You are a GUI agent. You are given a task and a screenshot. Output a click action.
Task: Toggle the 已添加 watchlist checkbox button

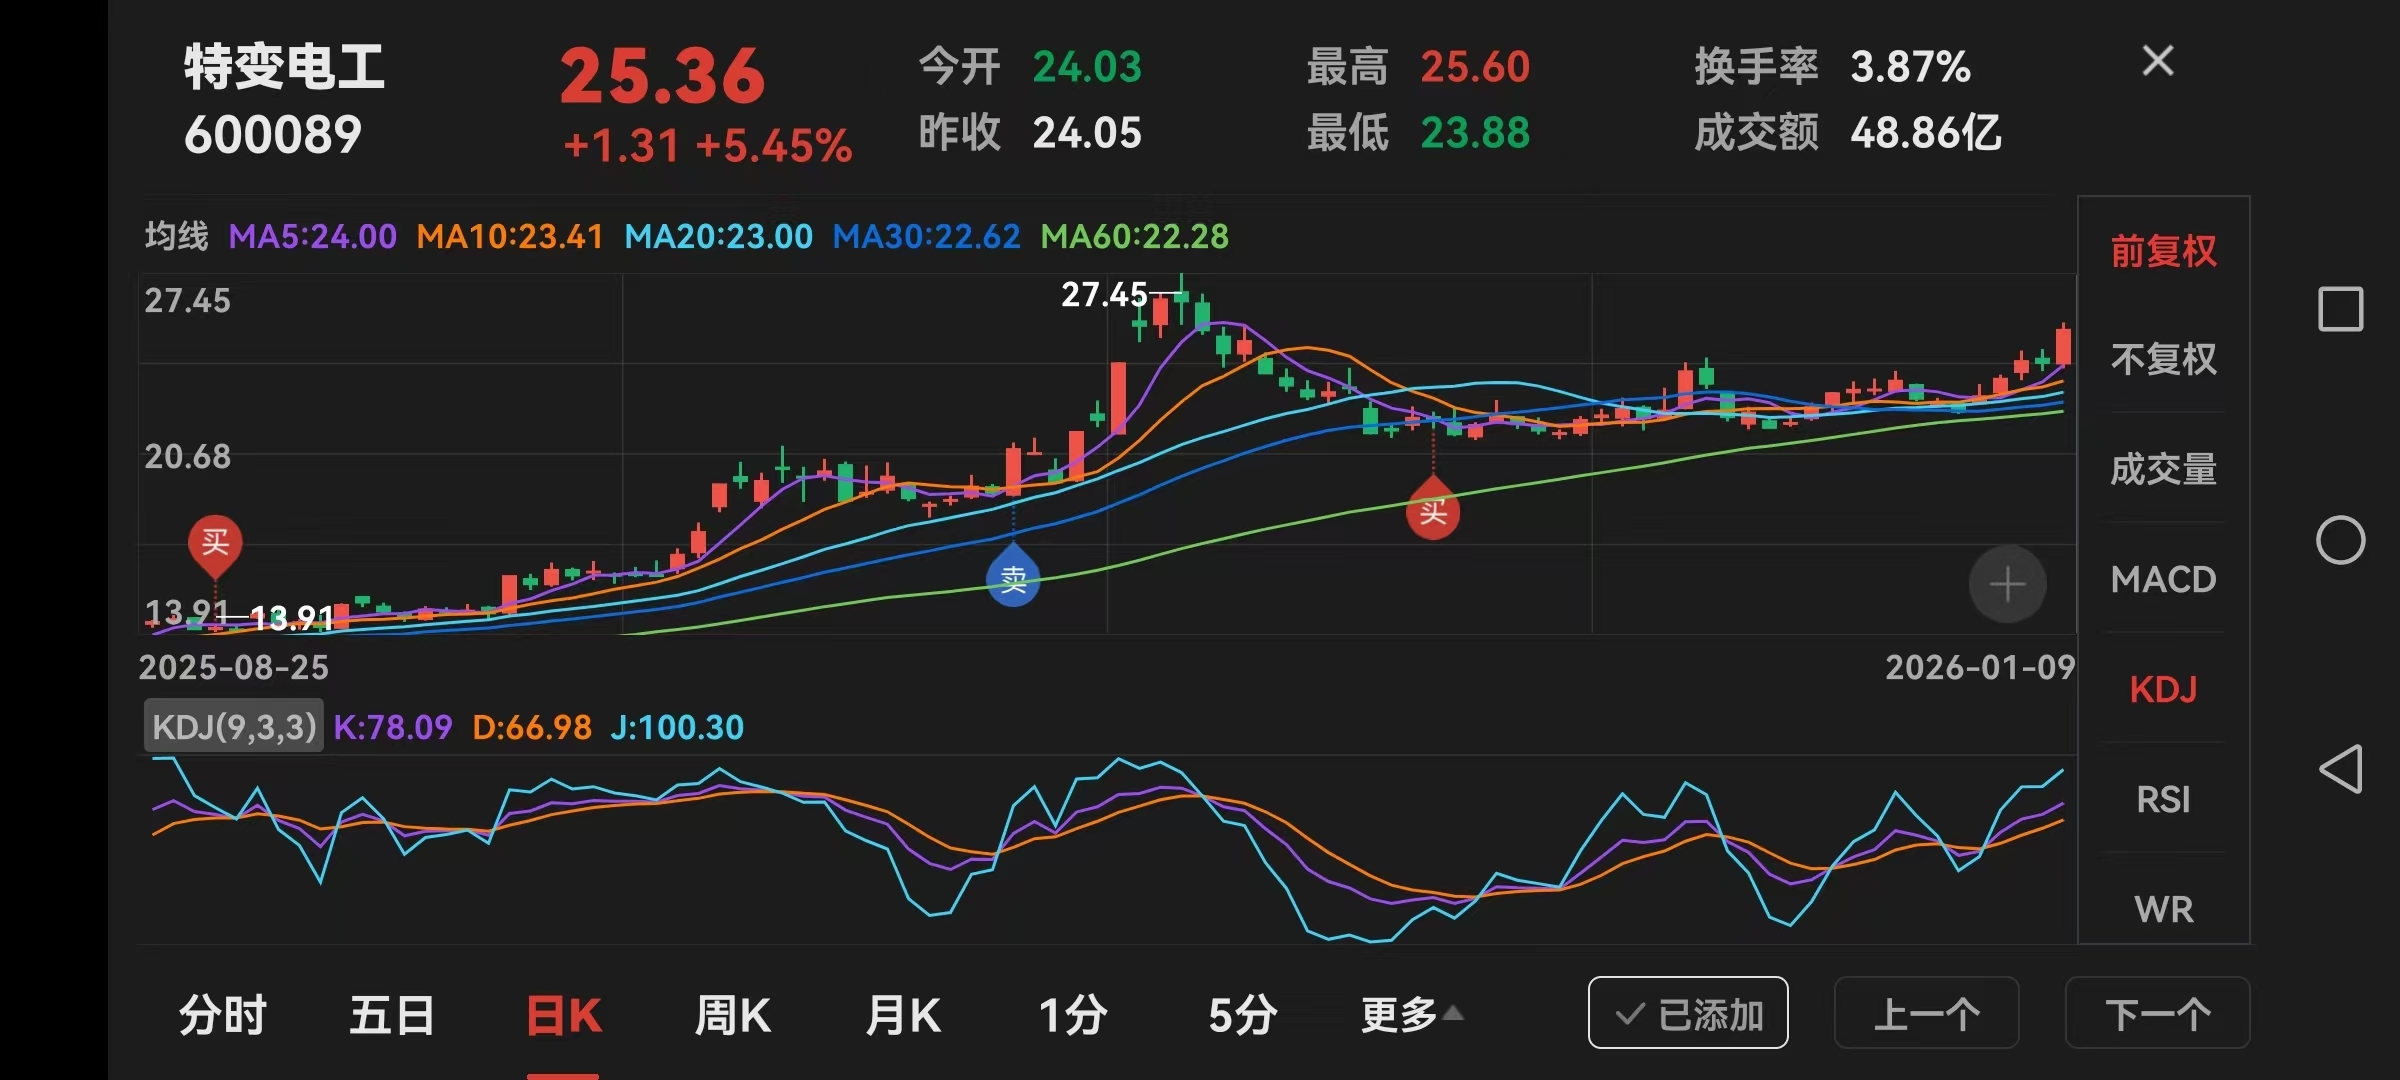(x=1687, y=1014)
